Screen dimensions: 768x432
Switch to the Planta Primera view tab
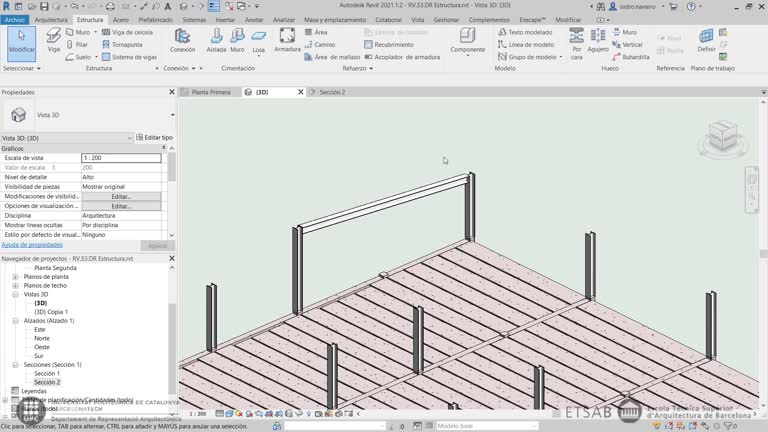(210, 92)
